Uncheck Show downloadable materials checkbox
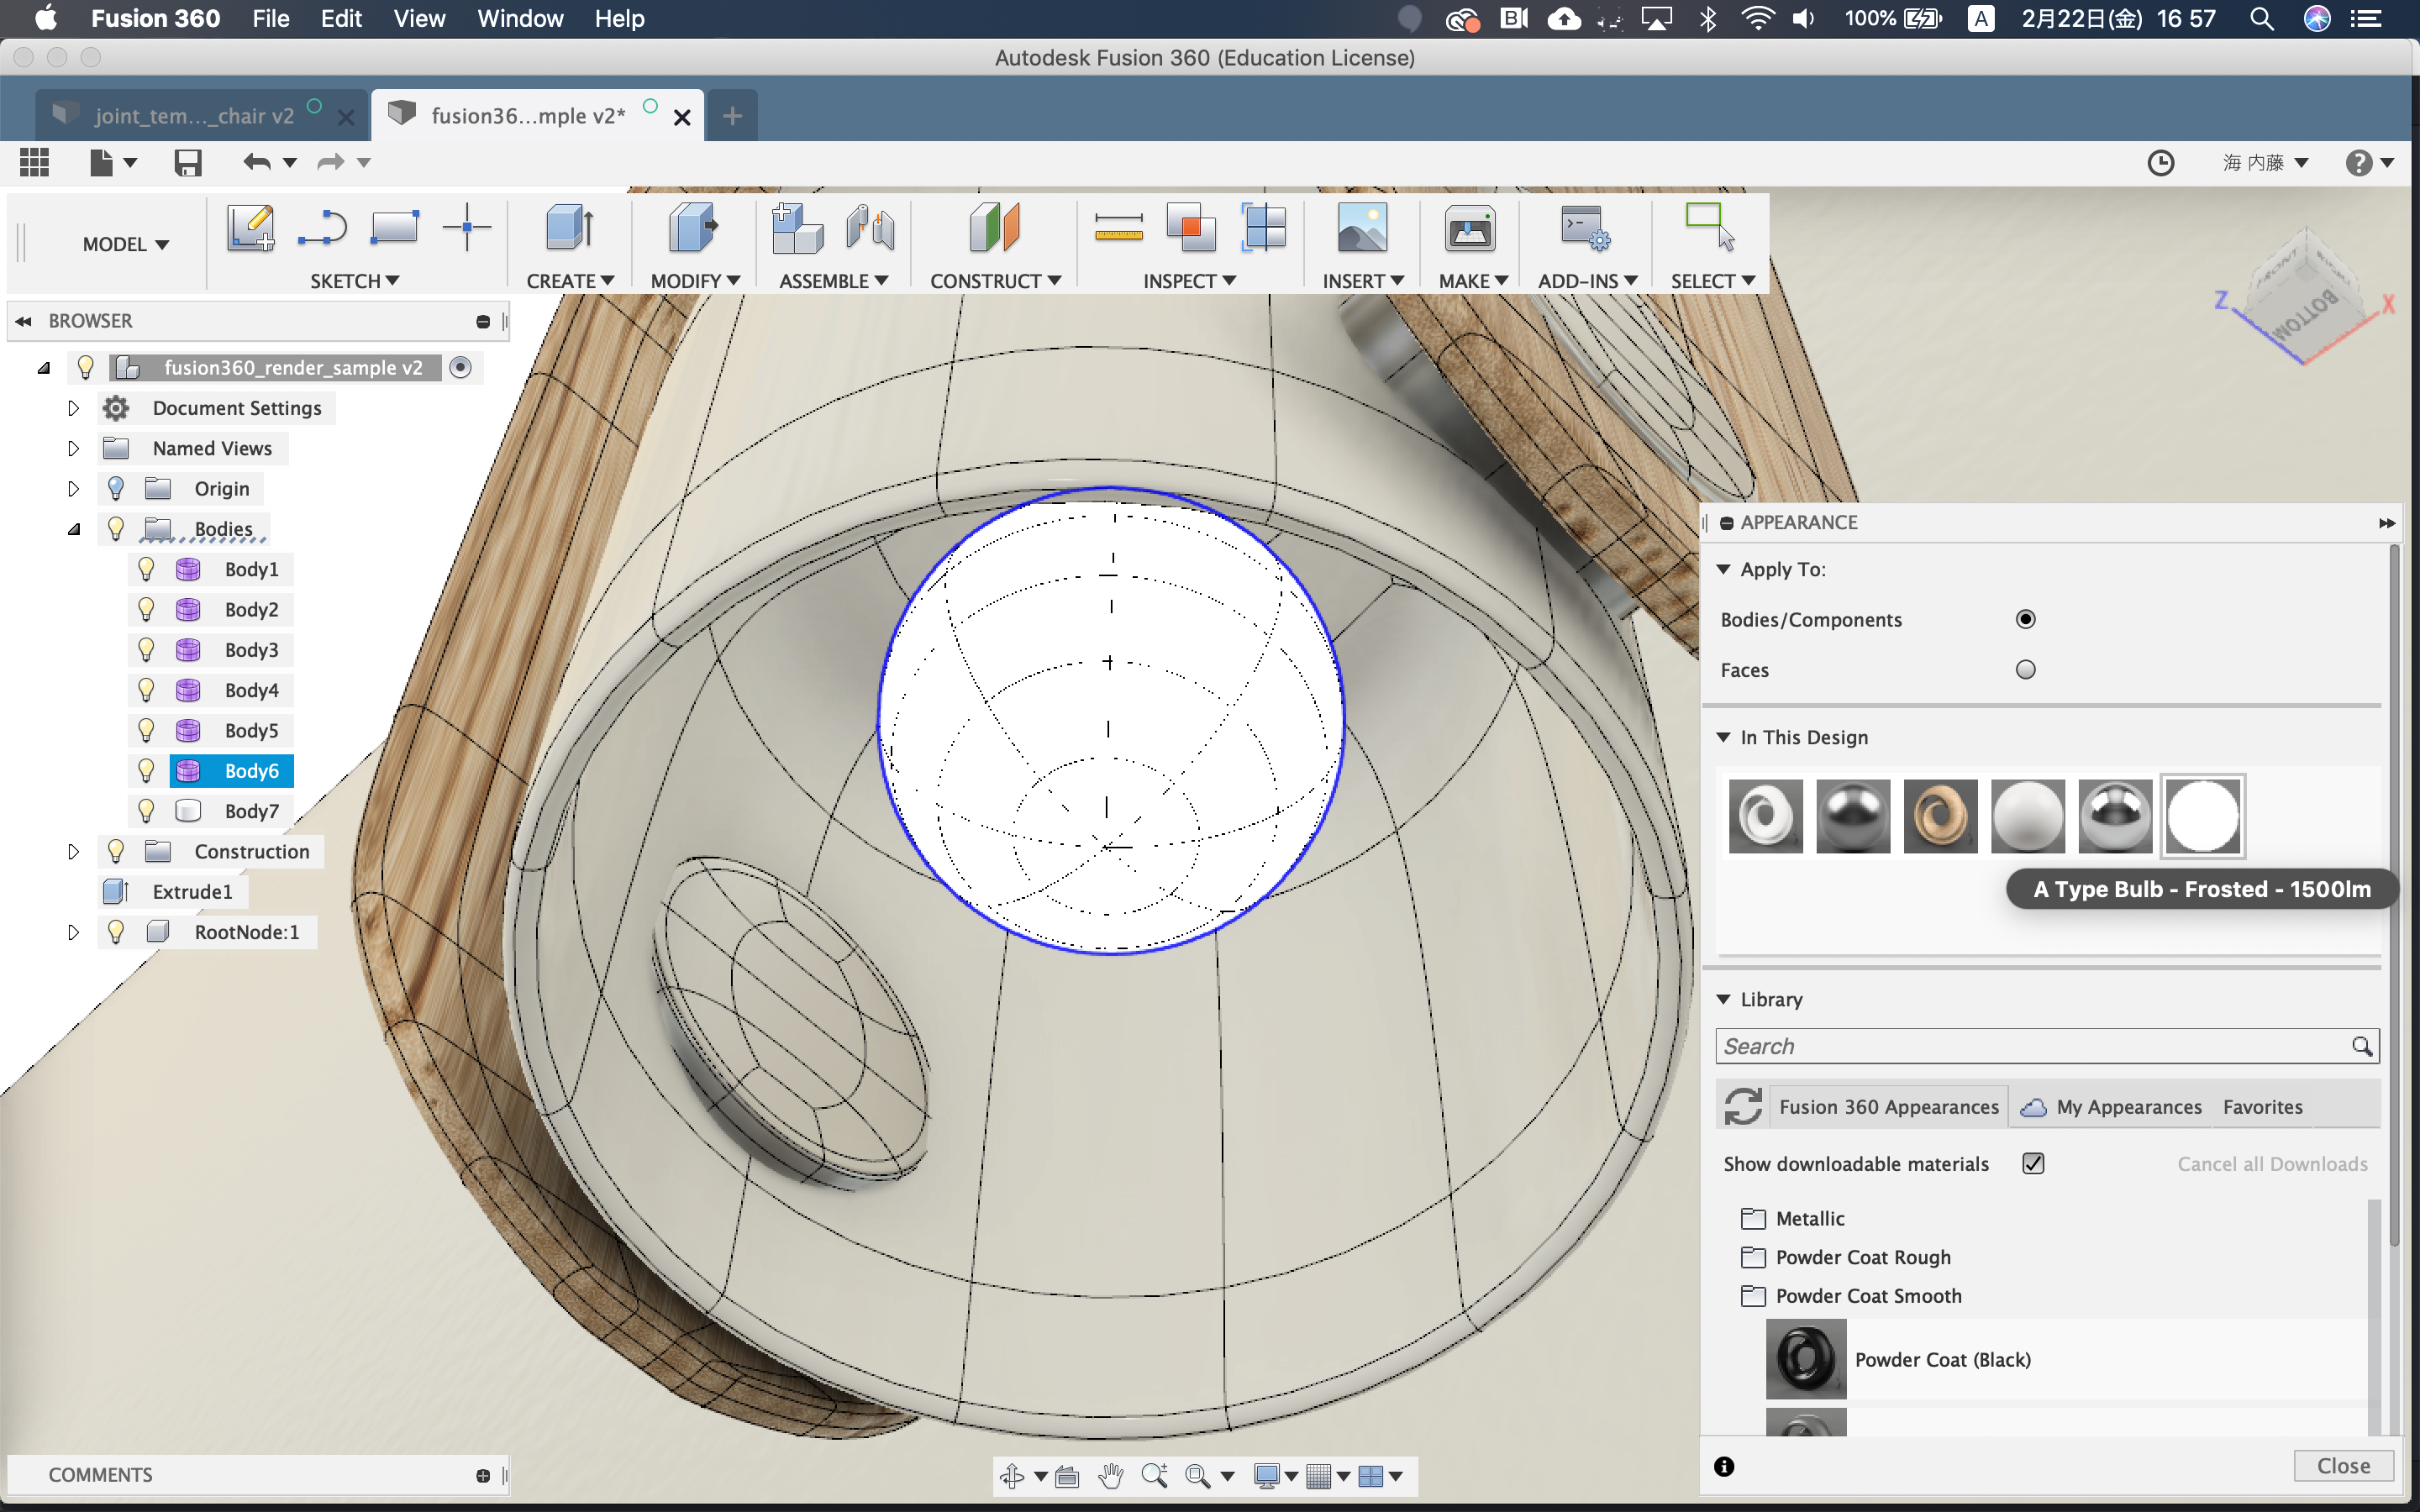Image resolution: width=2420 pixels, height=1512 pixels. tap(2032, 1163)
